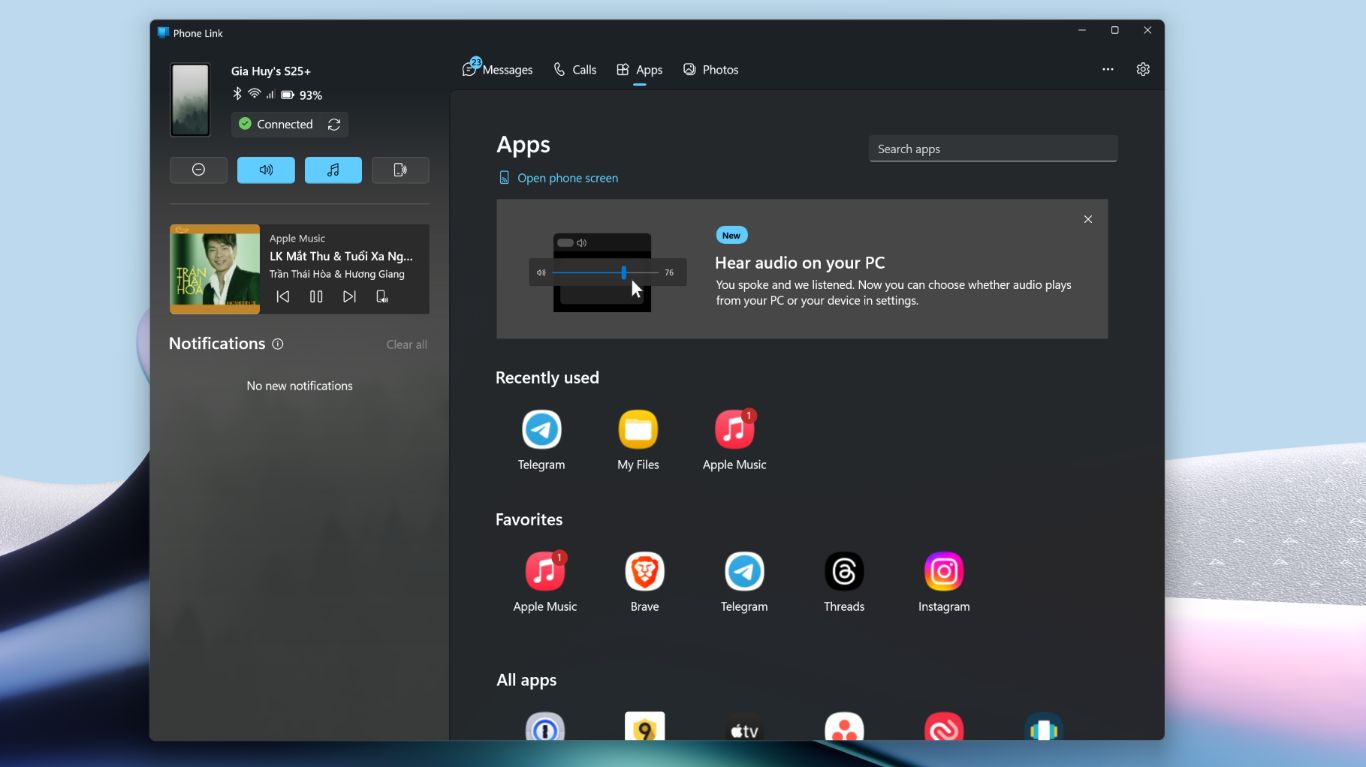This screenshot has height=767, width=1366.
Task: Open Brave from Favorites
Action: [644, 572]
